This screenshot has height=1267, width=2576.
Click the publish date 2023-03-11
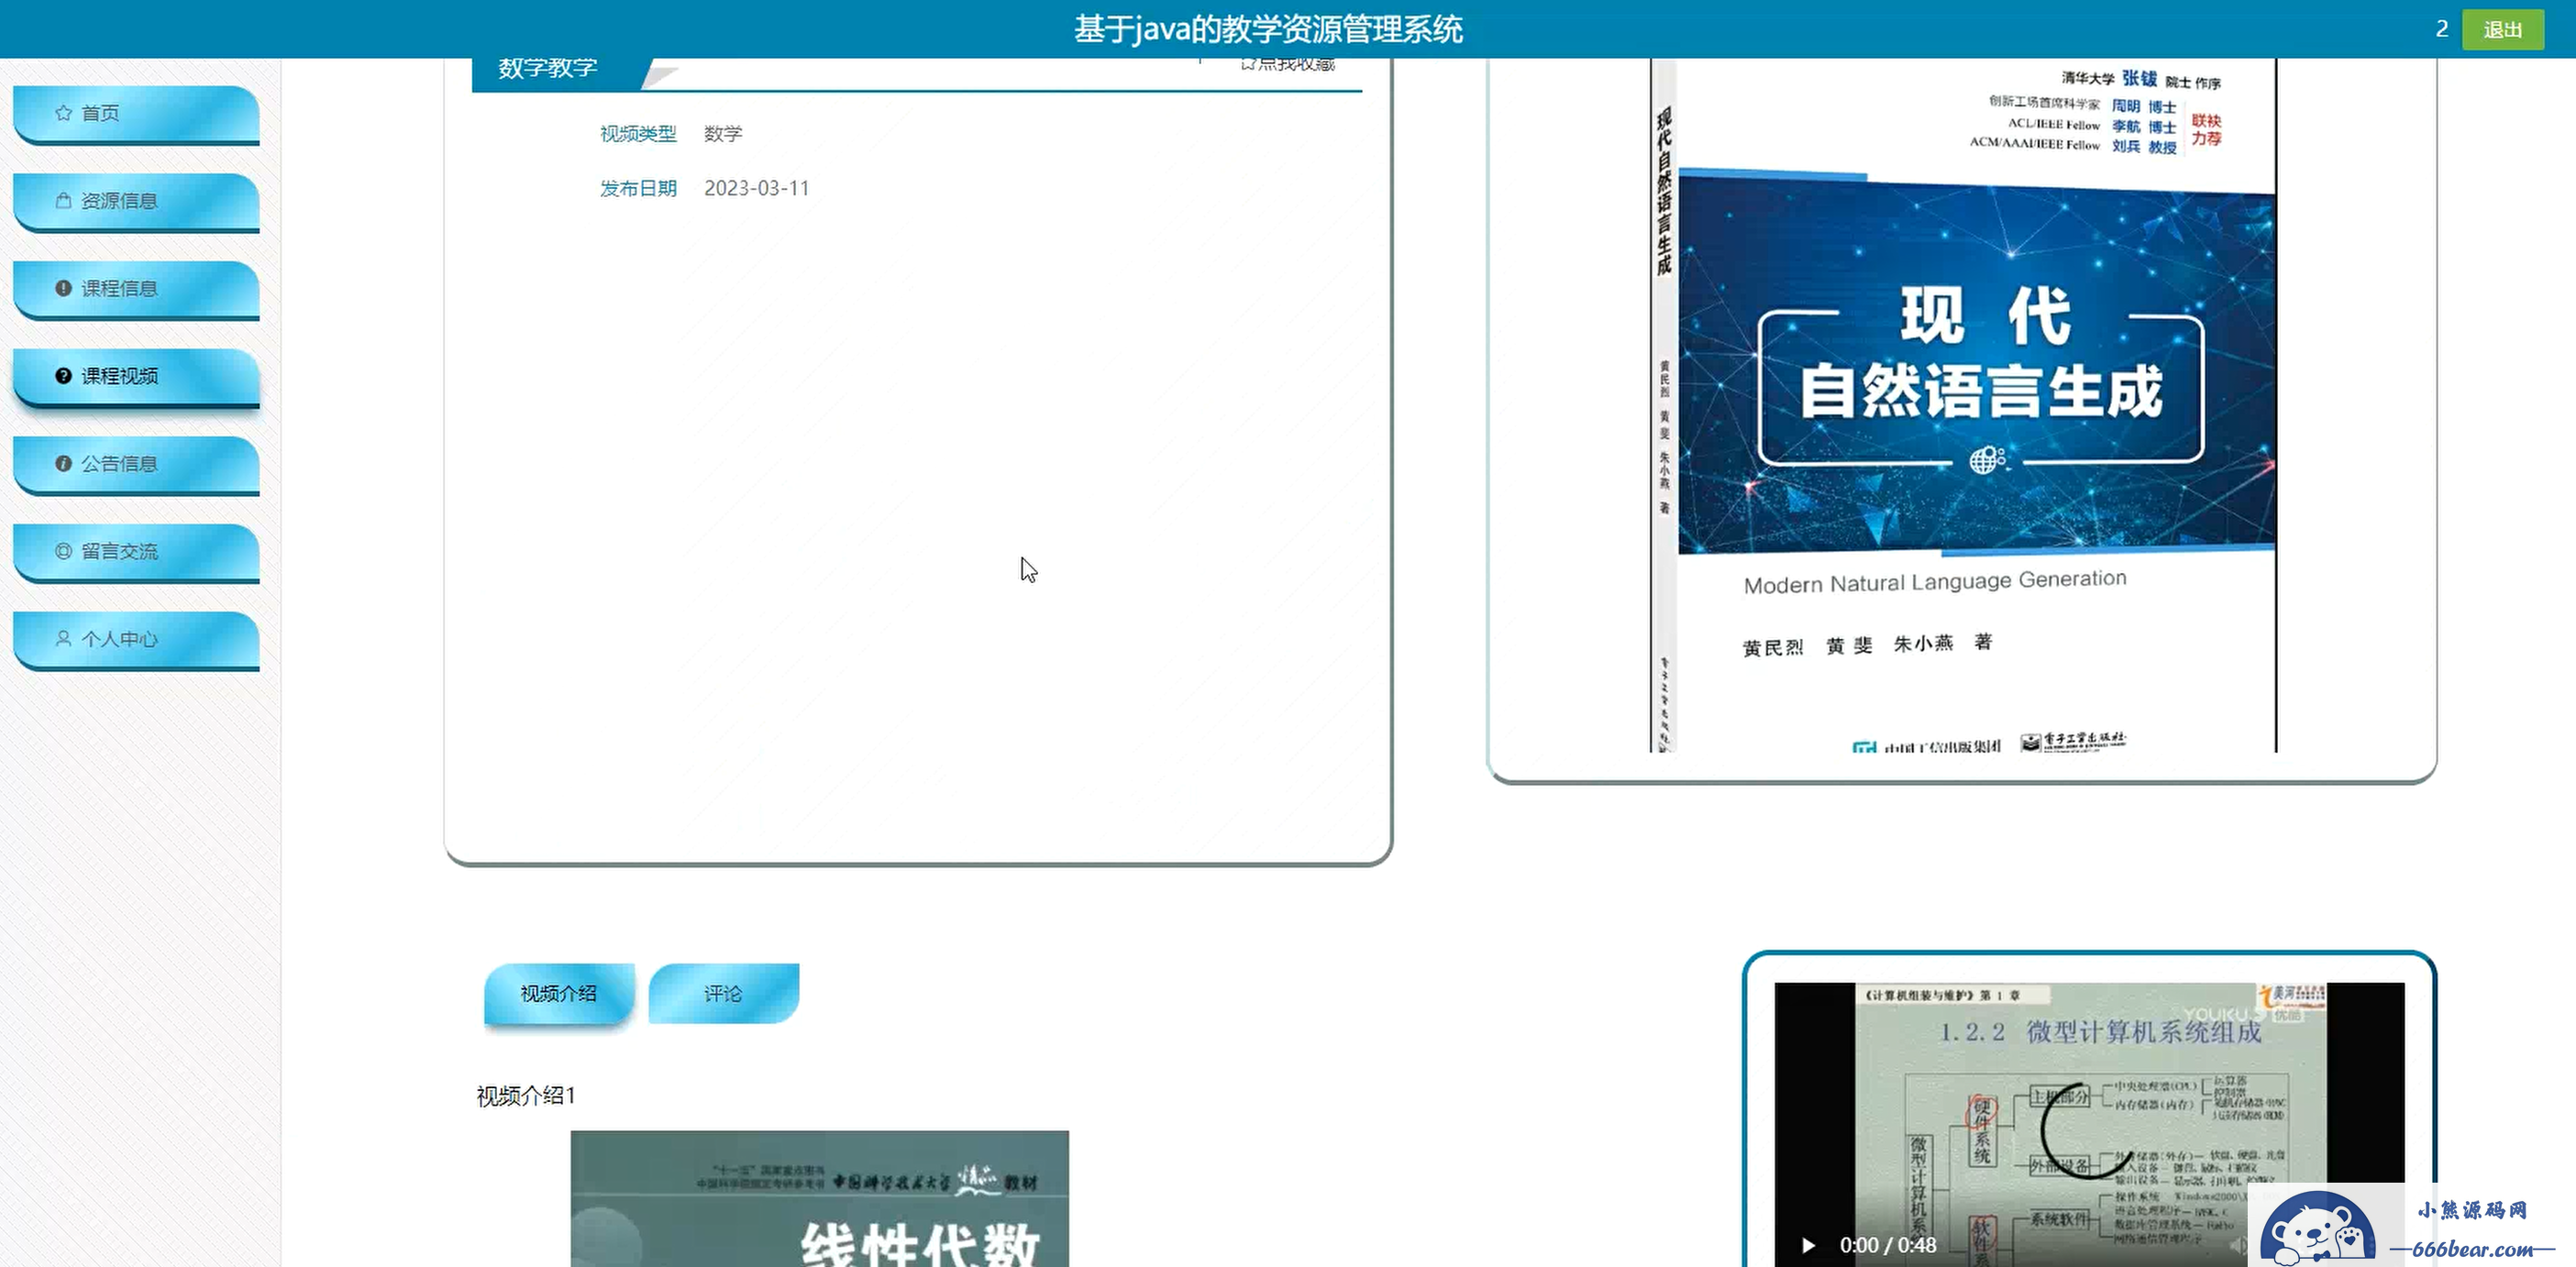tap(756, 189)
